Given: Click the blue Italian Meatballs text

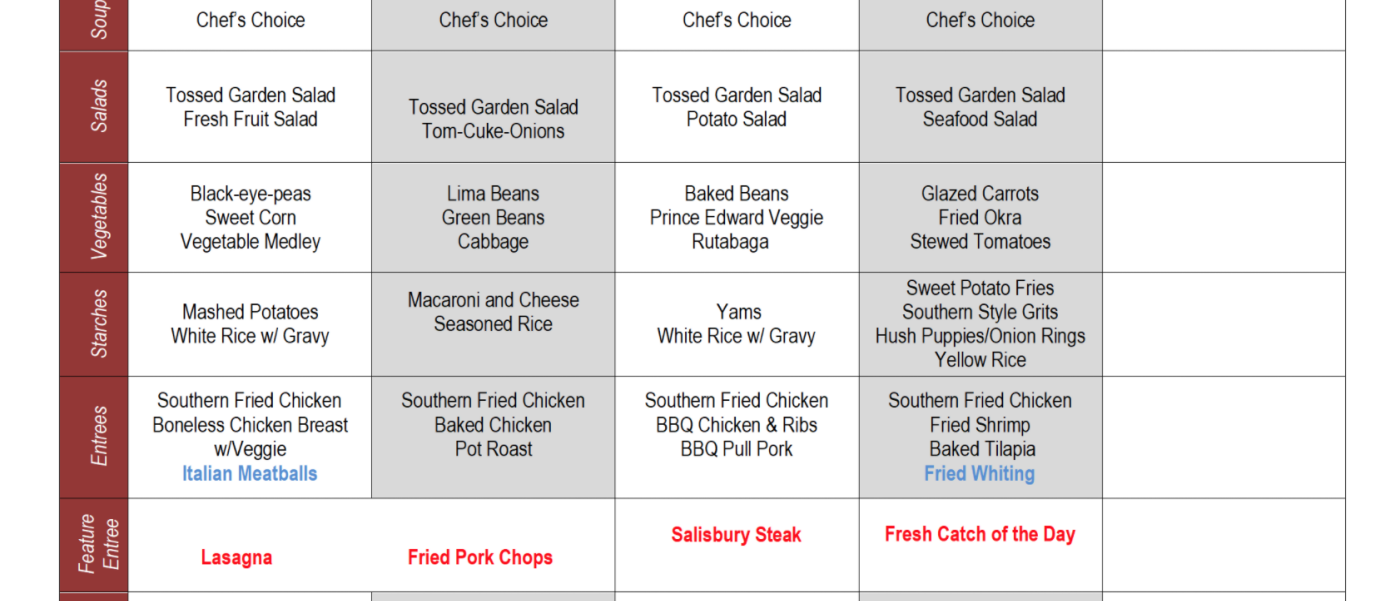Looking at the screenshot, I should (x=249, y=473).
